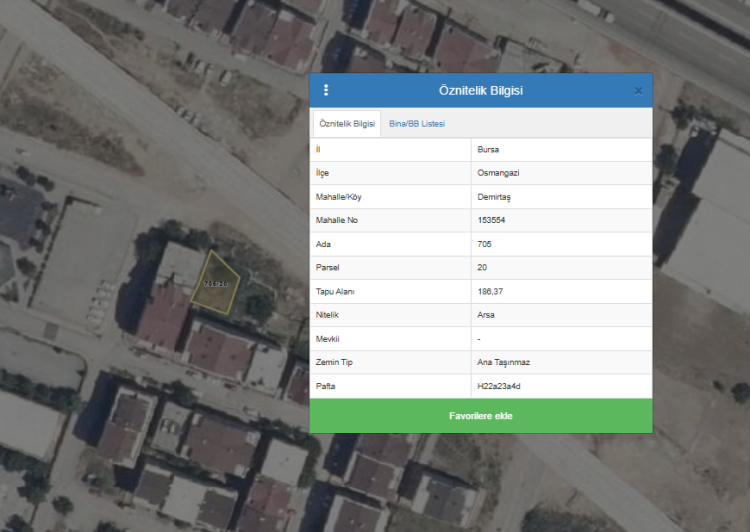Open the three-dot options menu
The width and height of the screenshot is (750, 532).
(326, 90)
